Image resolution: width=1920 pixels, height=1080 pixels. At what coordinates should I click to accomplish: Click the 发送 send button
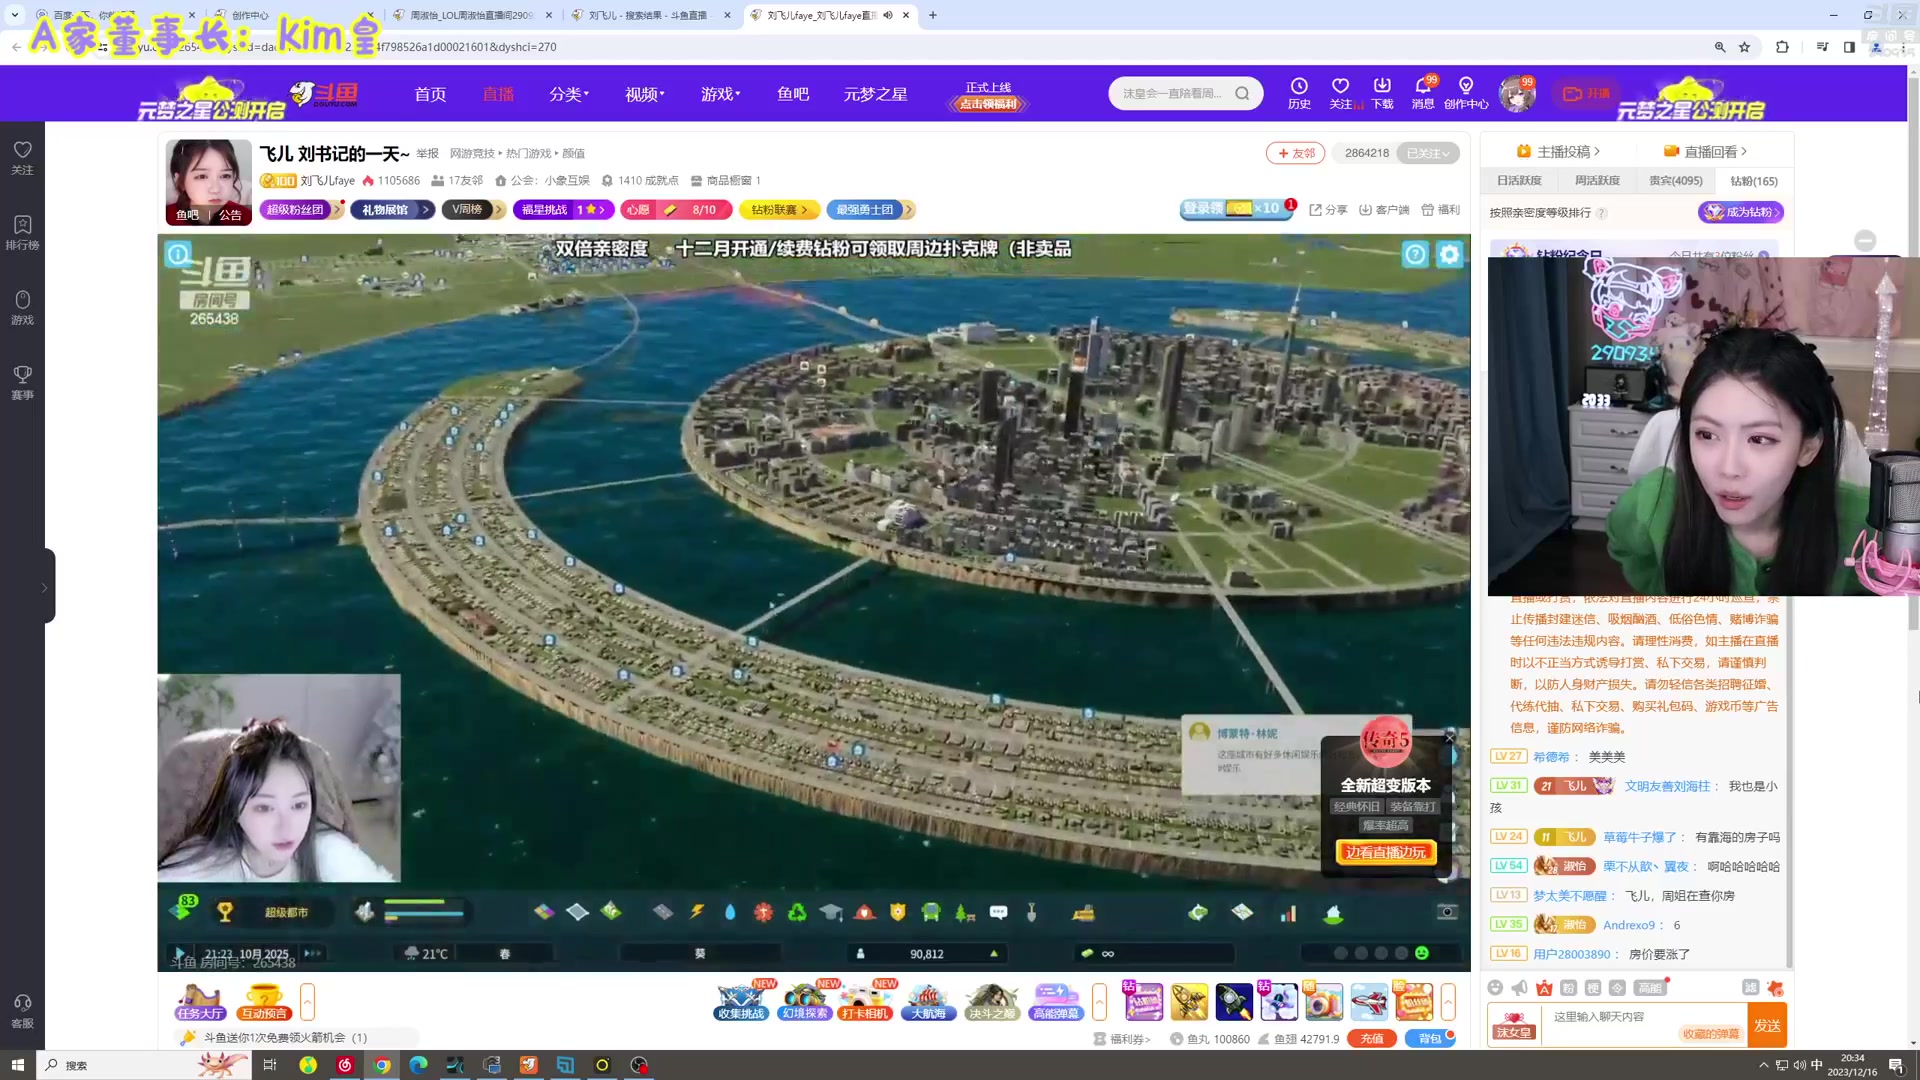tap(1767, 1026)
